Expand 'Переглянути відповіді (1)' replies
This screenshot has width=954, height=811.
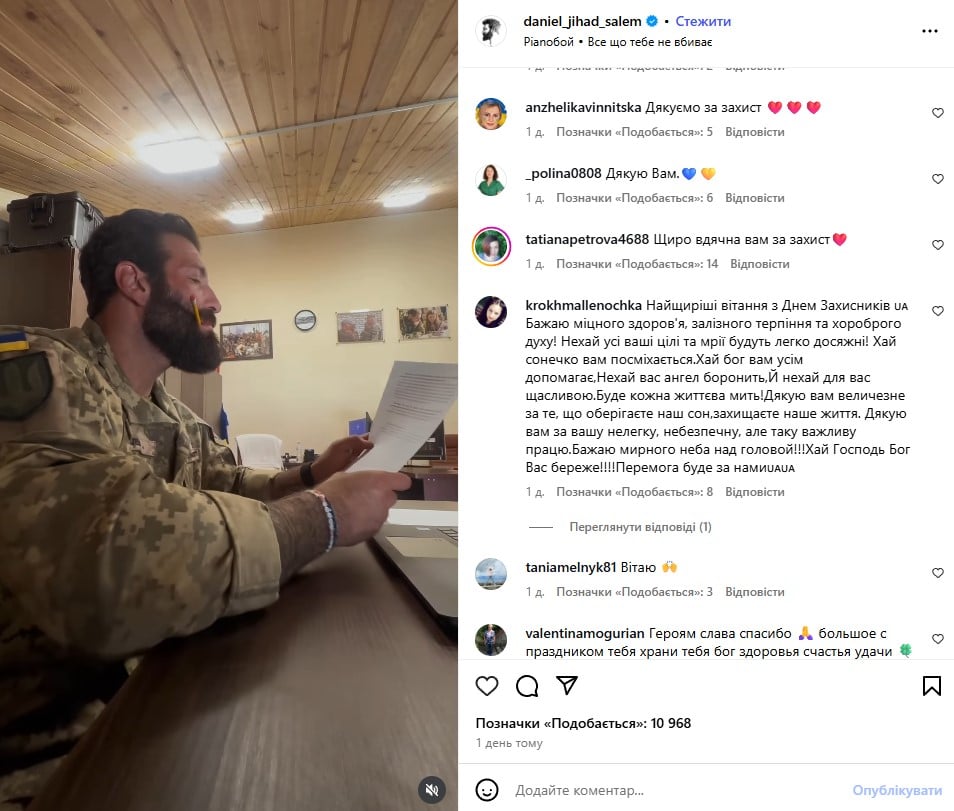point(640,527)
